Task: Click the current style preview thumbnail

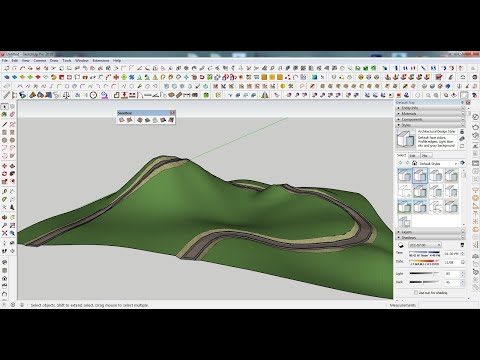Action: pyautogui.click(x=406, y=139)
